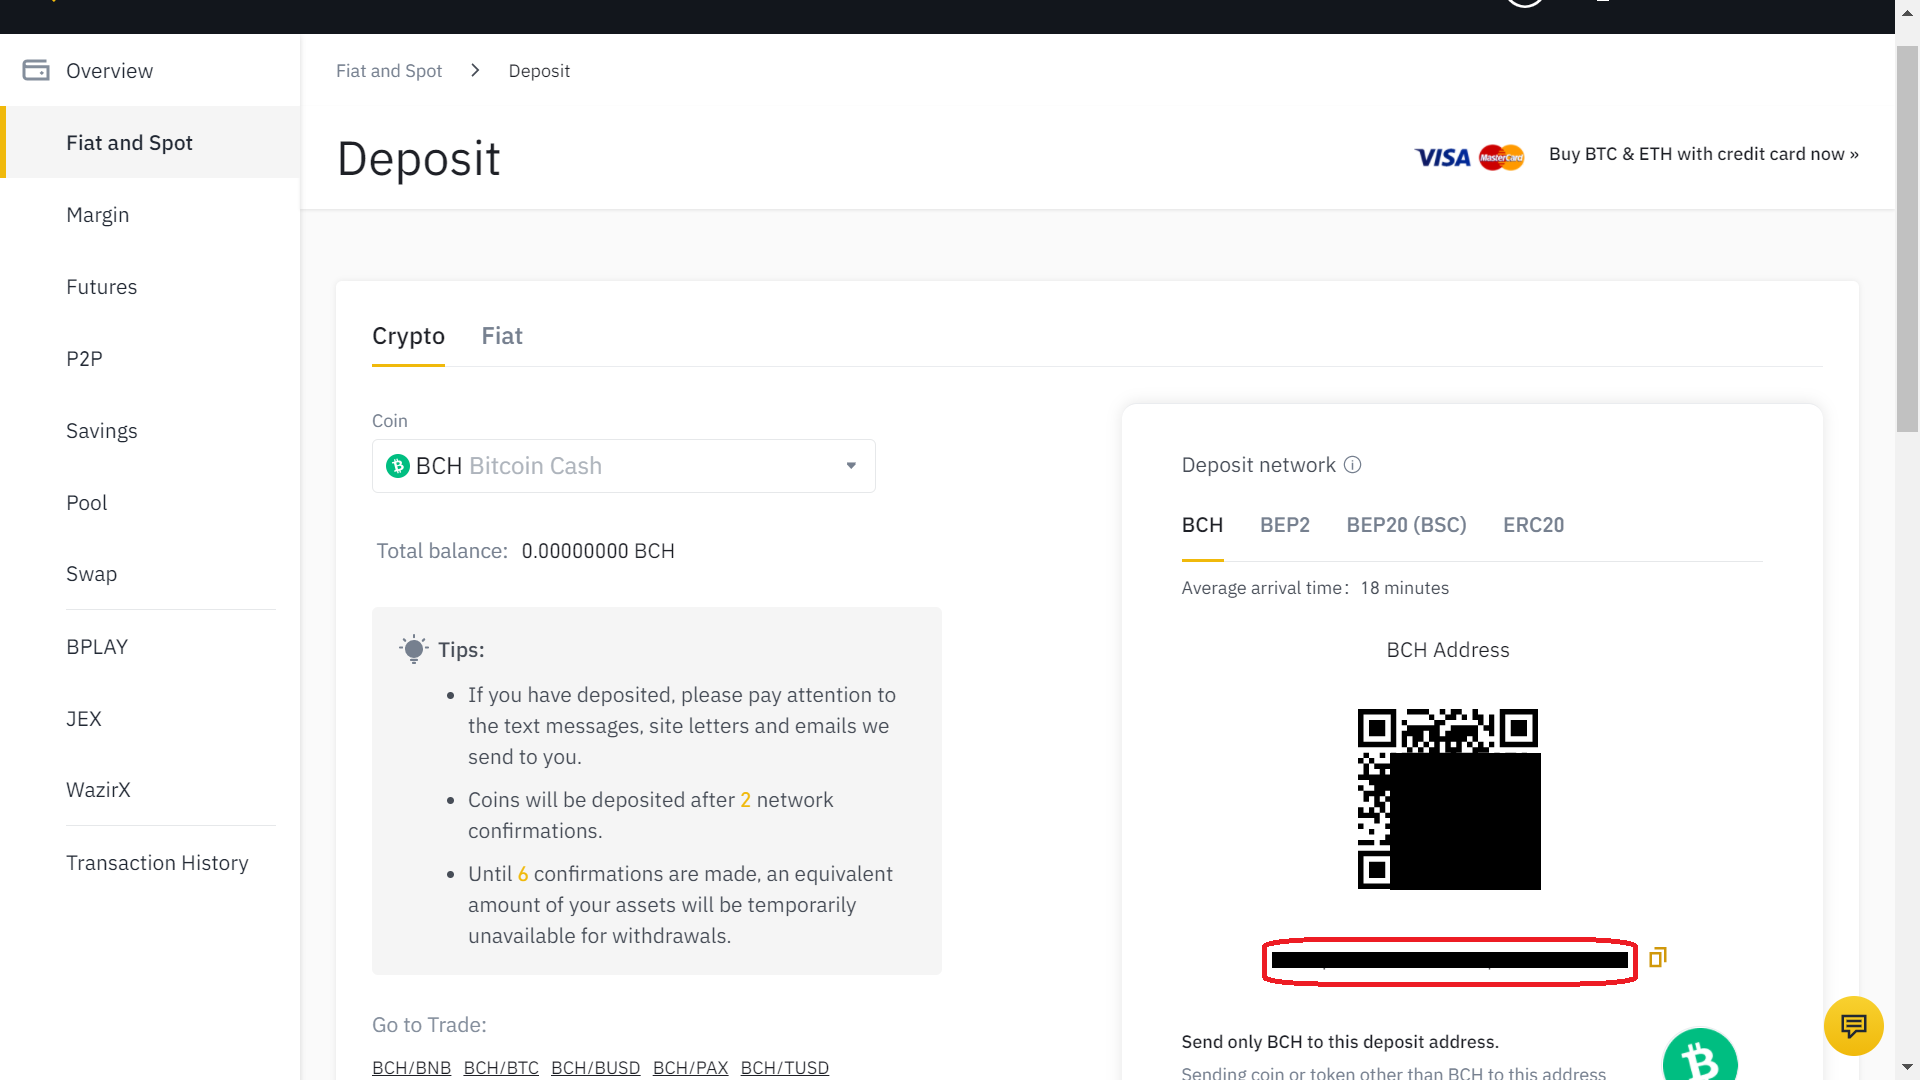Select the BCH deposit network
Viewport: 1920px width, 1080px height.
pos(1202,525)
